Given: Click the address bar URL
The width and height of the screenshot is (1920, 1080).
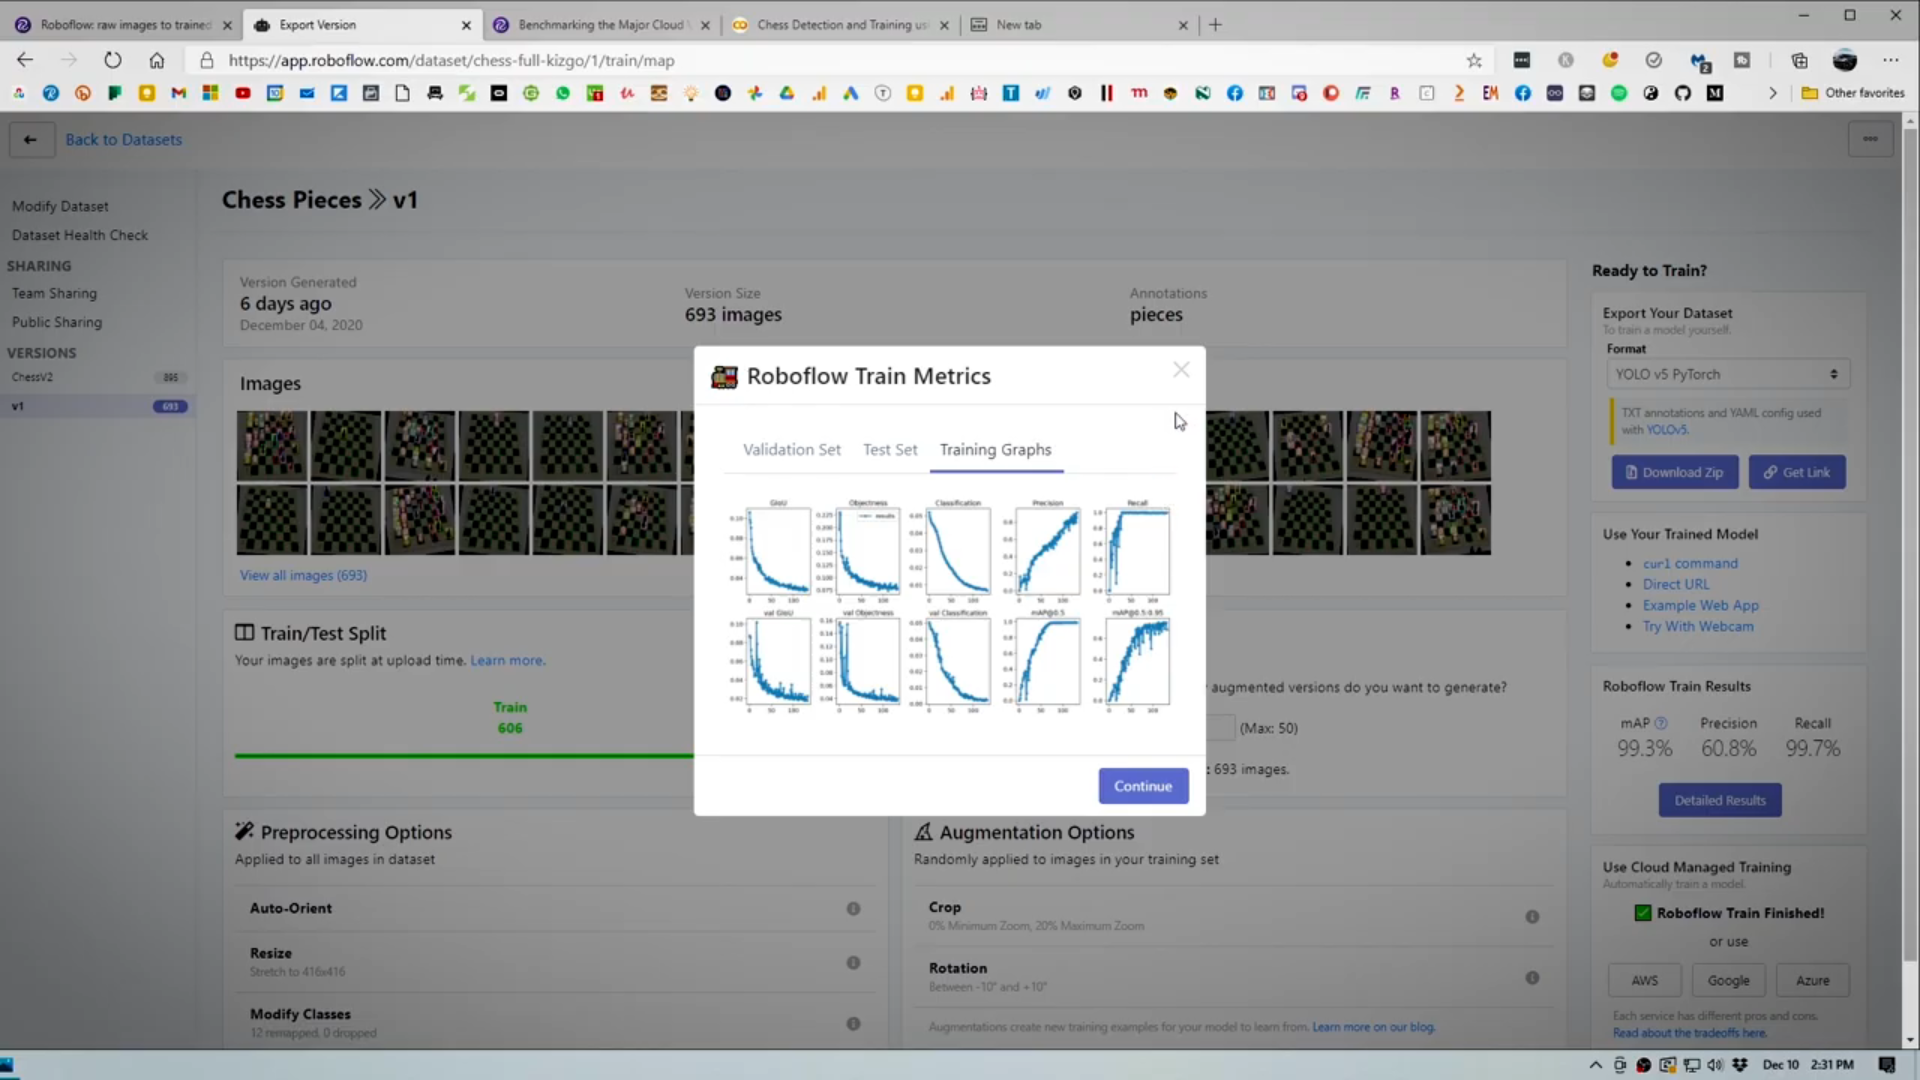Looking at the screenshot, I should pyautogui.click(x=451, y=60).
